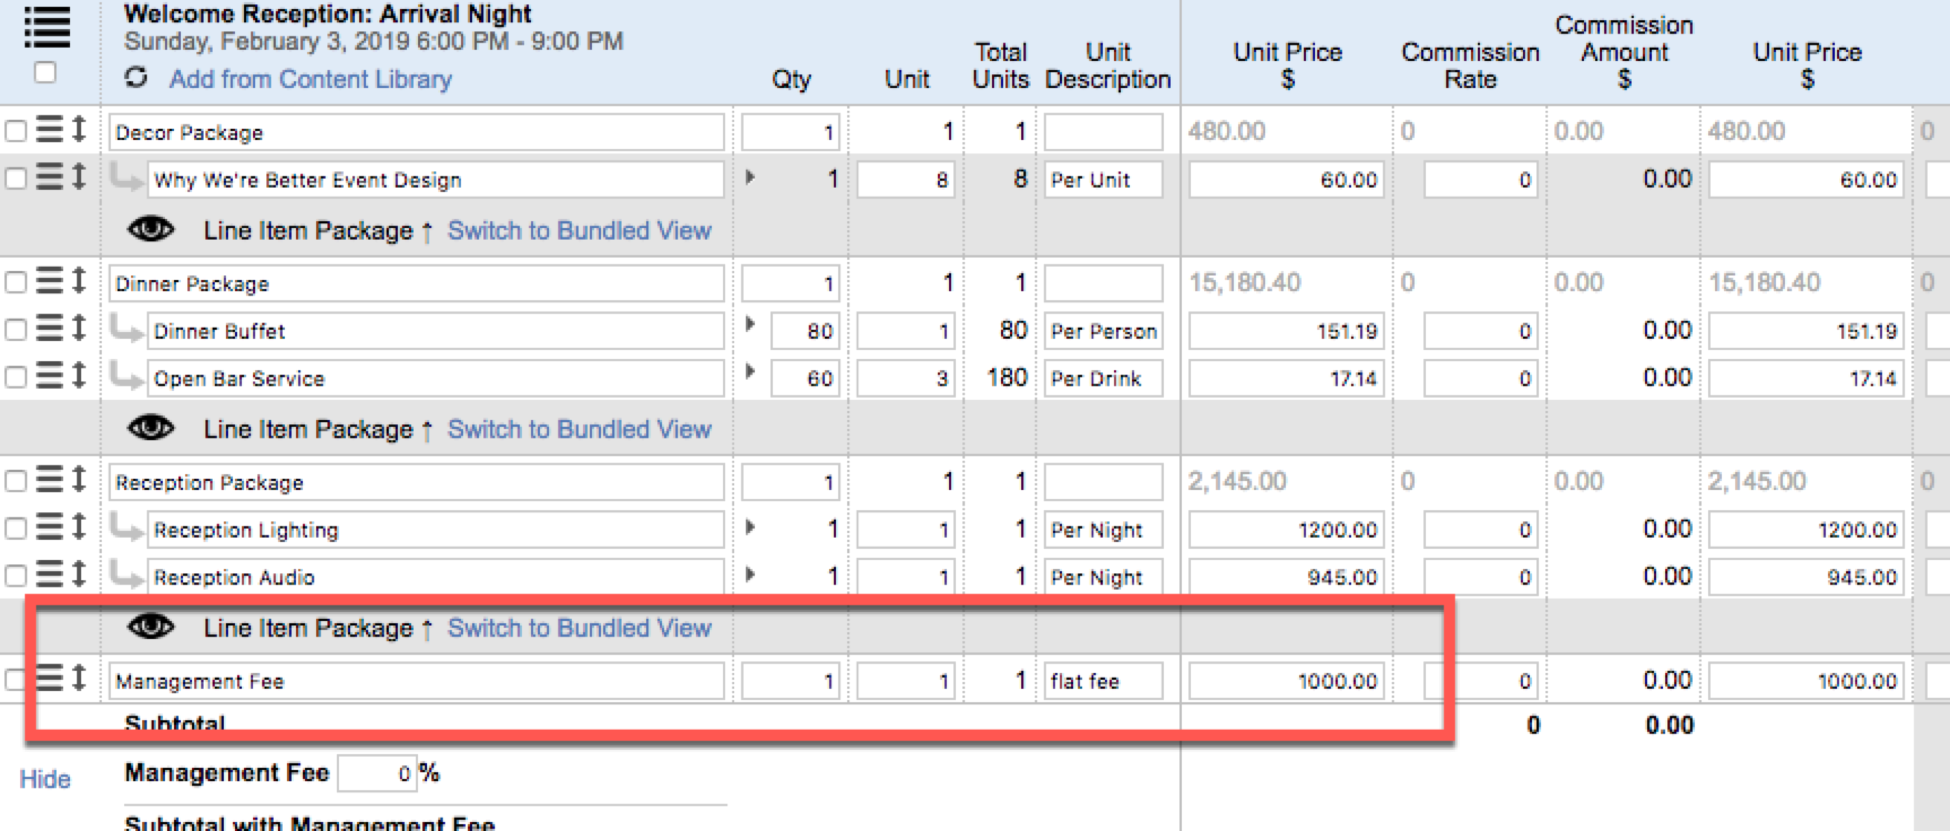Click the 15,180.40 Dinner Package total

coord(1245,282)
